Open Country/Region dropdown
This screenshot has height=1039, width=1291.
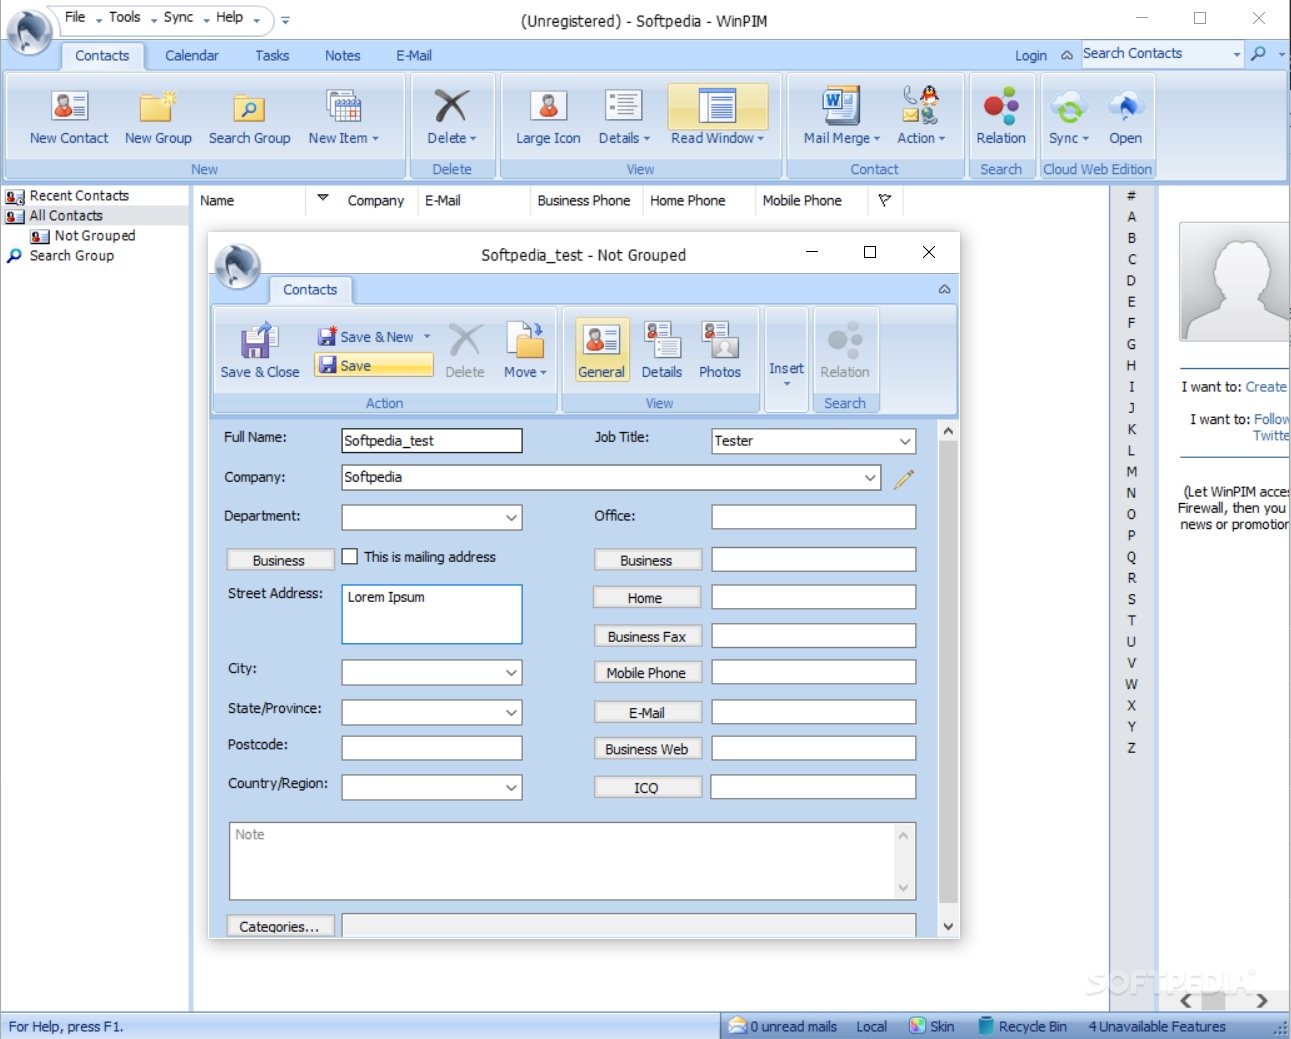click(x=511, y=788)
